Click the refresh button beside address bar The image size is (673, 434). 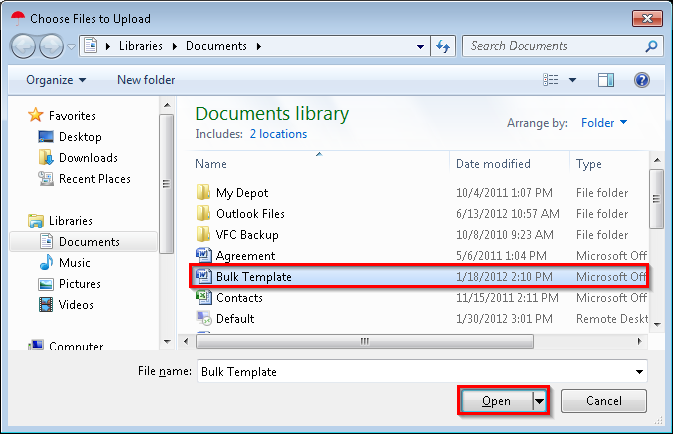444,46
